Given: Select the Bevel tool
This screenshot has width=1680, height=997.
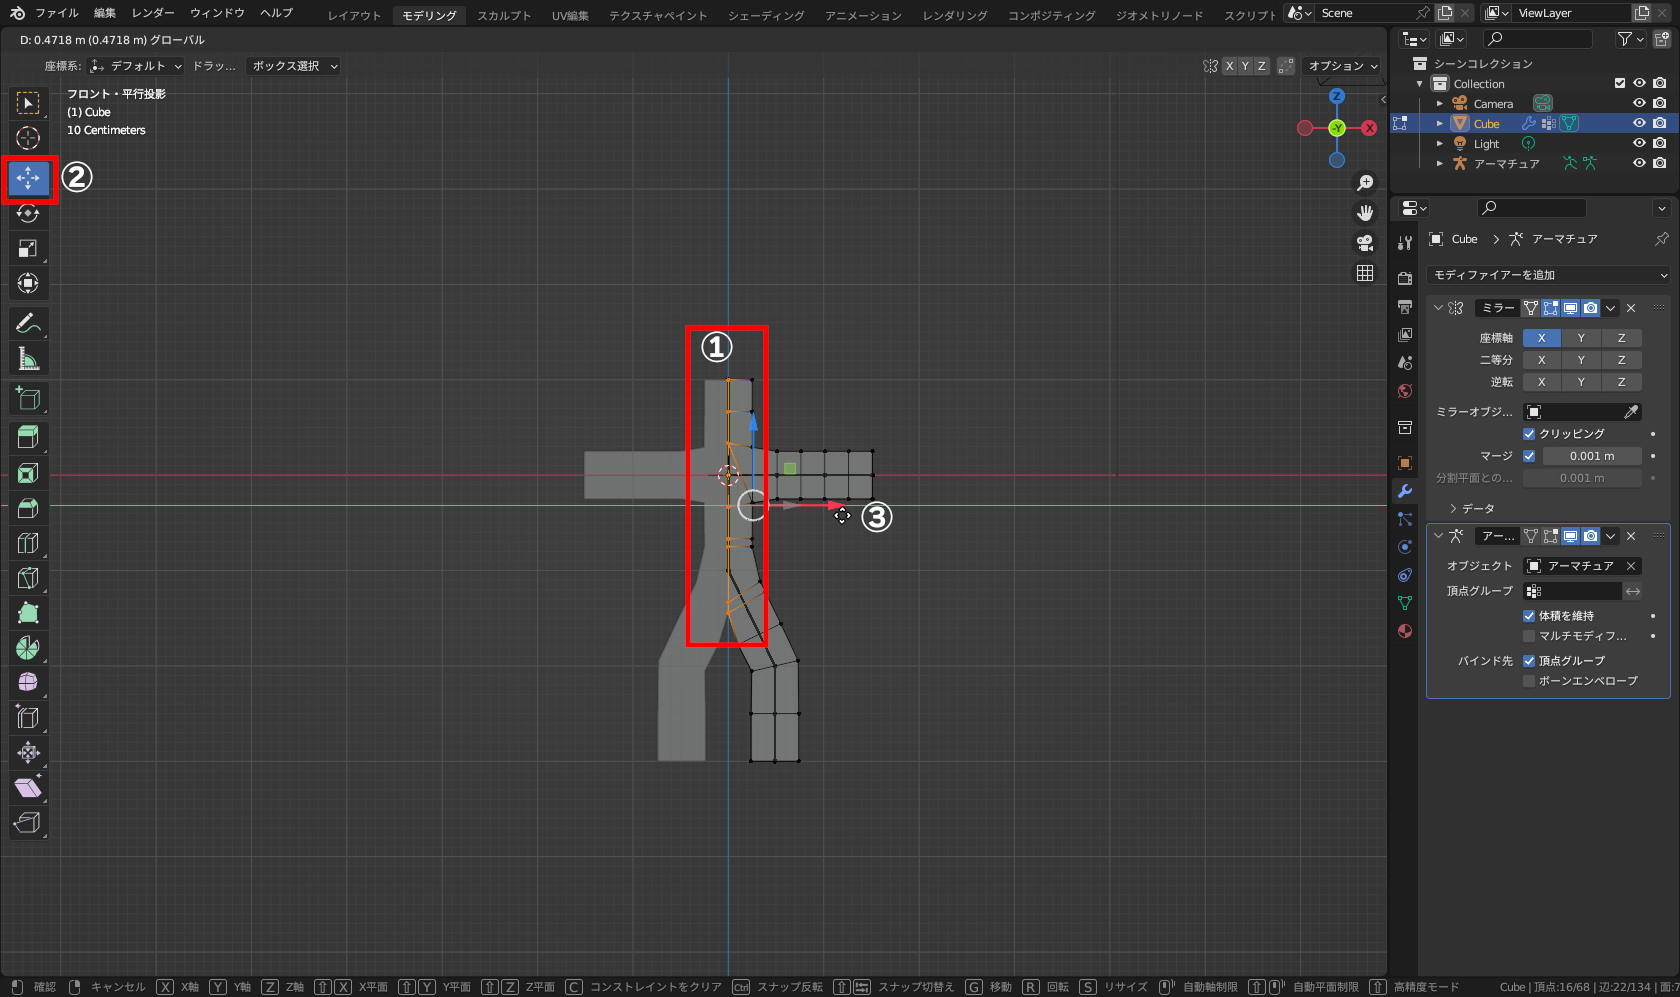Looking at the screenshot, I should point(28,508).
